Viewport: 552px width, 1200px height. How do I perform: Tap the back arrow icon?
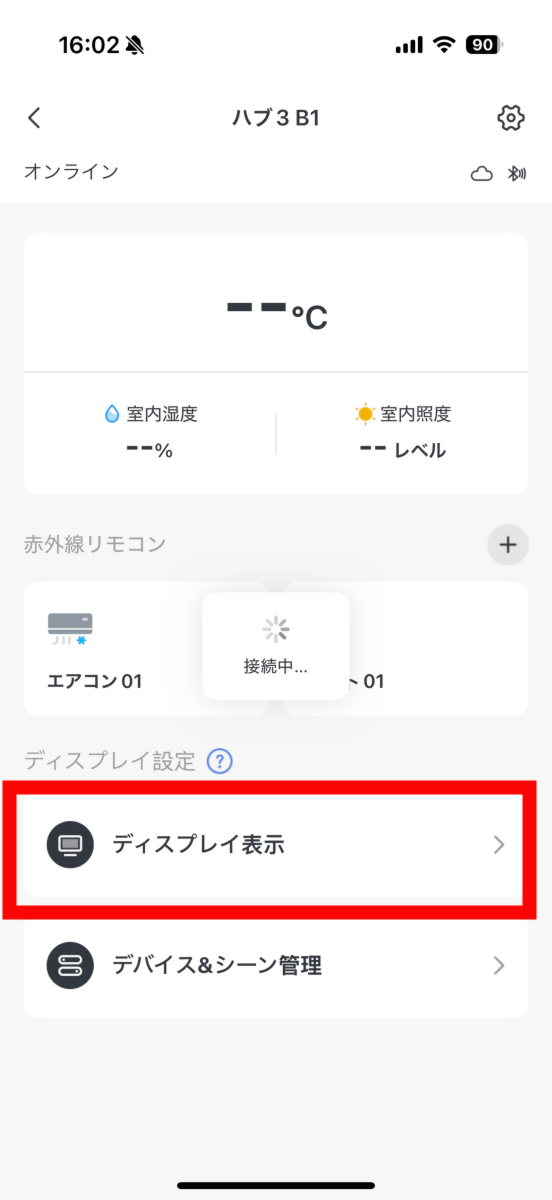click(x=34, y=118)
